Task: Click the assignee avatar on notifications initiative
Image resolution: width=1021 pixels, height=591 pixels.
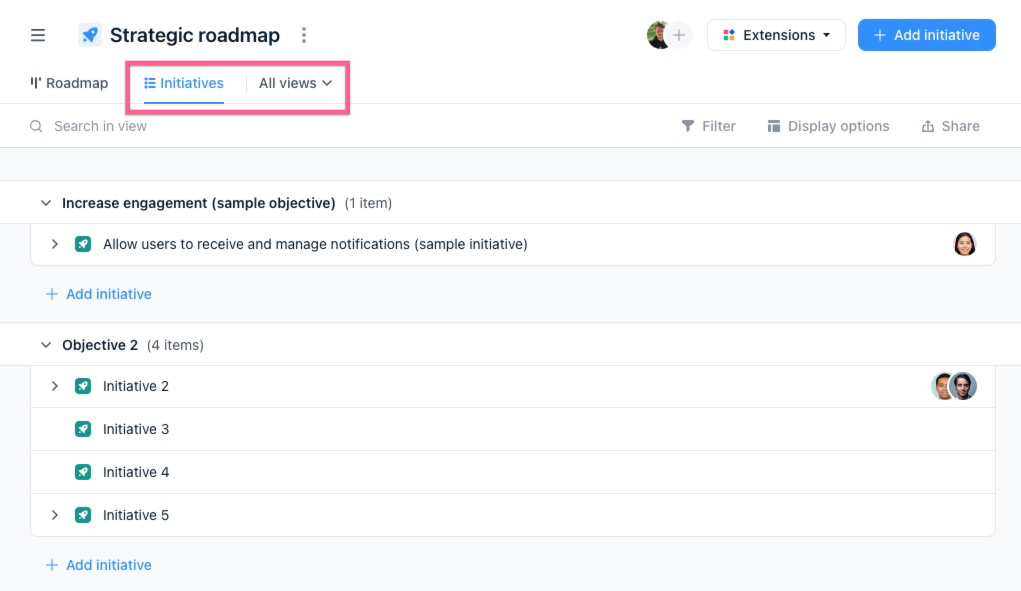Action: pos(964,244)
